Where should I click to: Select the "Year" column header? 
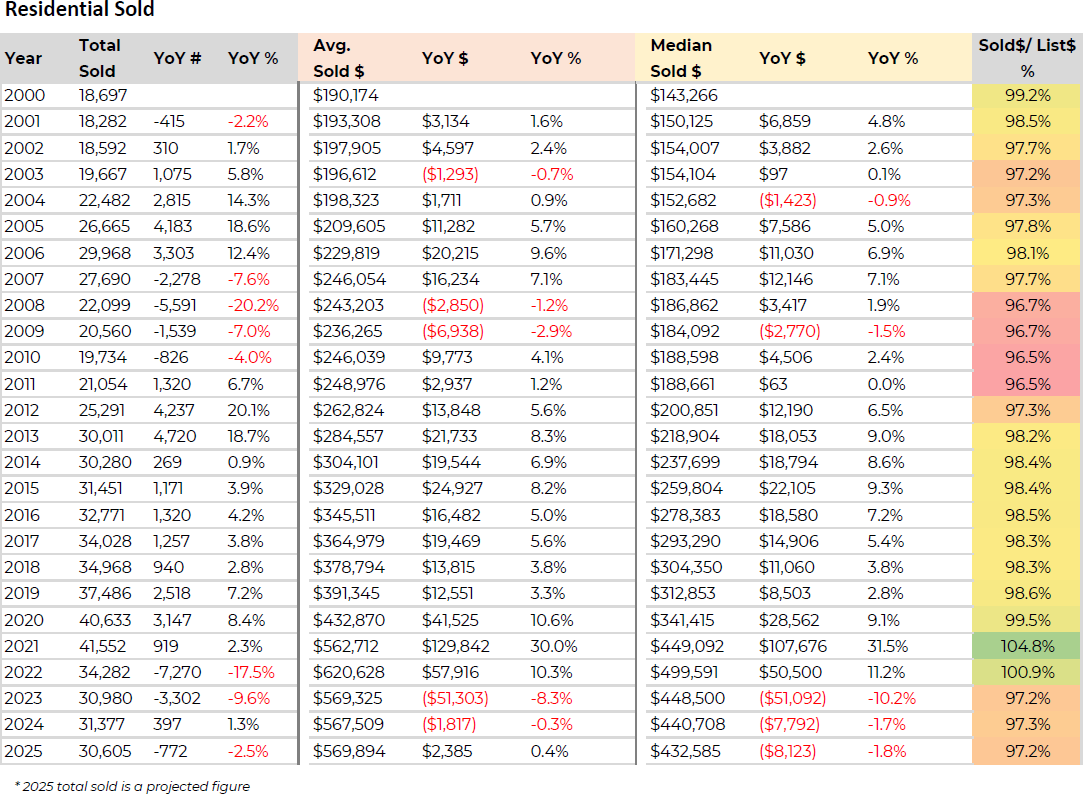(23, 58)
